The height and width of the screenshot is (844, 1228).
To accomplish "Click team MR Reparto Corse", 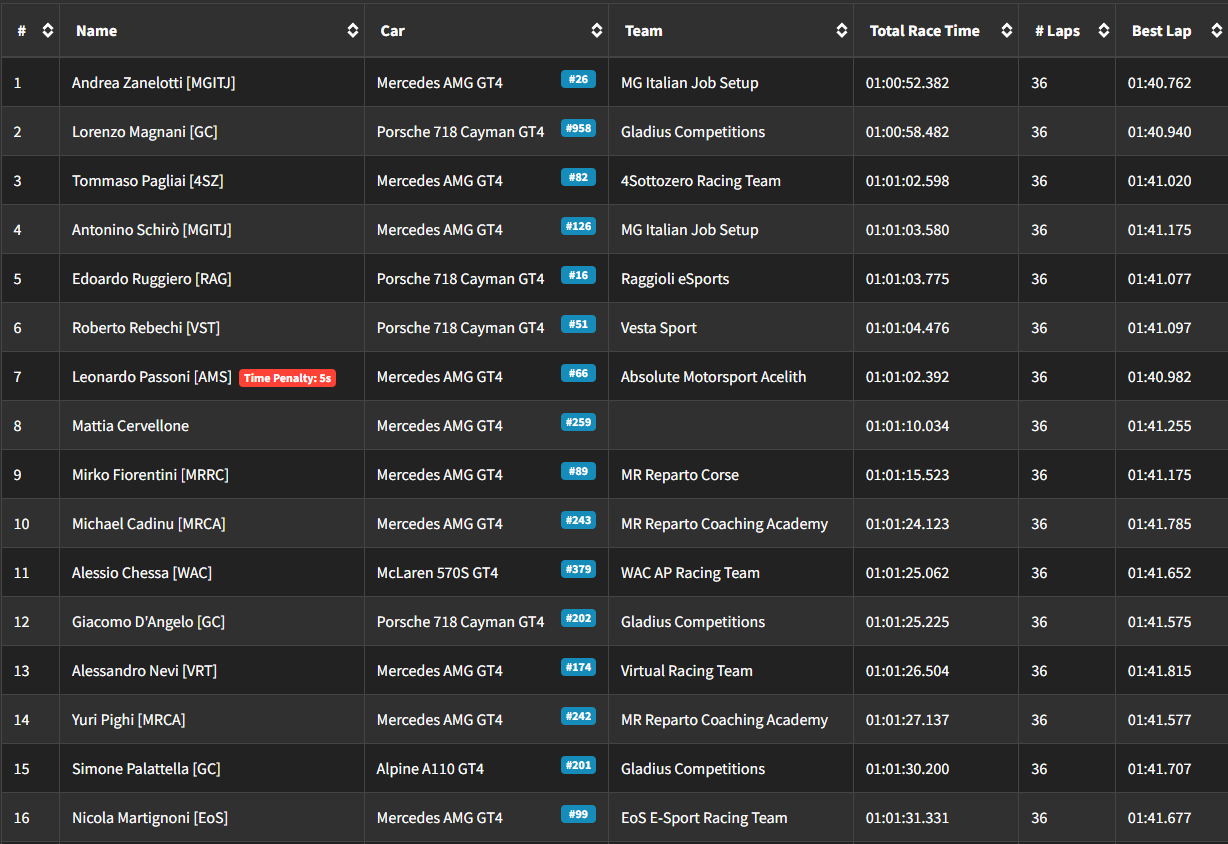I will click(x=680, y=475).
